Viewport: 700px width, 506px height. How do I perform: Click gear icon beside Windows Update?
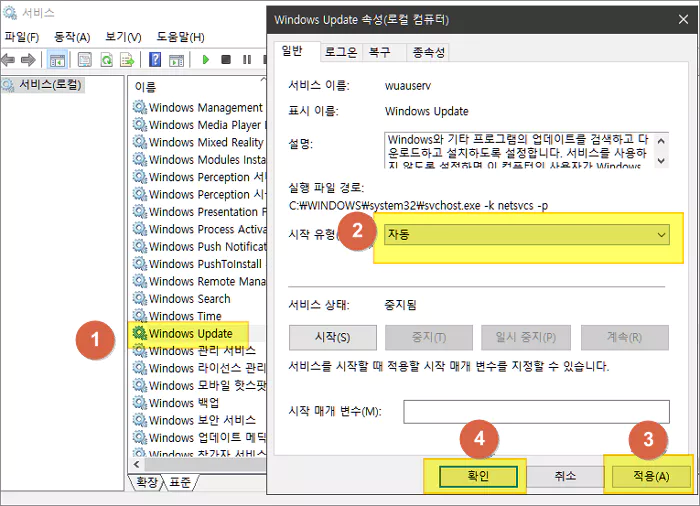[x=140, y=333]
